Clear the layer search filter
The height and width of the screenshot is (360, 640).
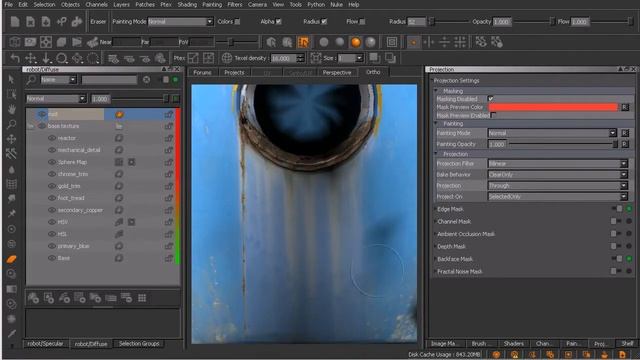click(147, 80)
